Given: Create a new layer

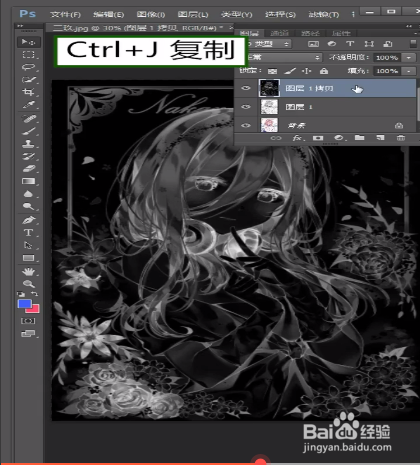Looking at the screenshot, I should [380, 138].
